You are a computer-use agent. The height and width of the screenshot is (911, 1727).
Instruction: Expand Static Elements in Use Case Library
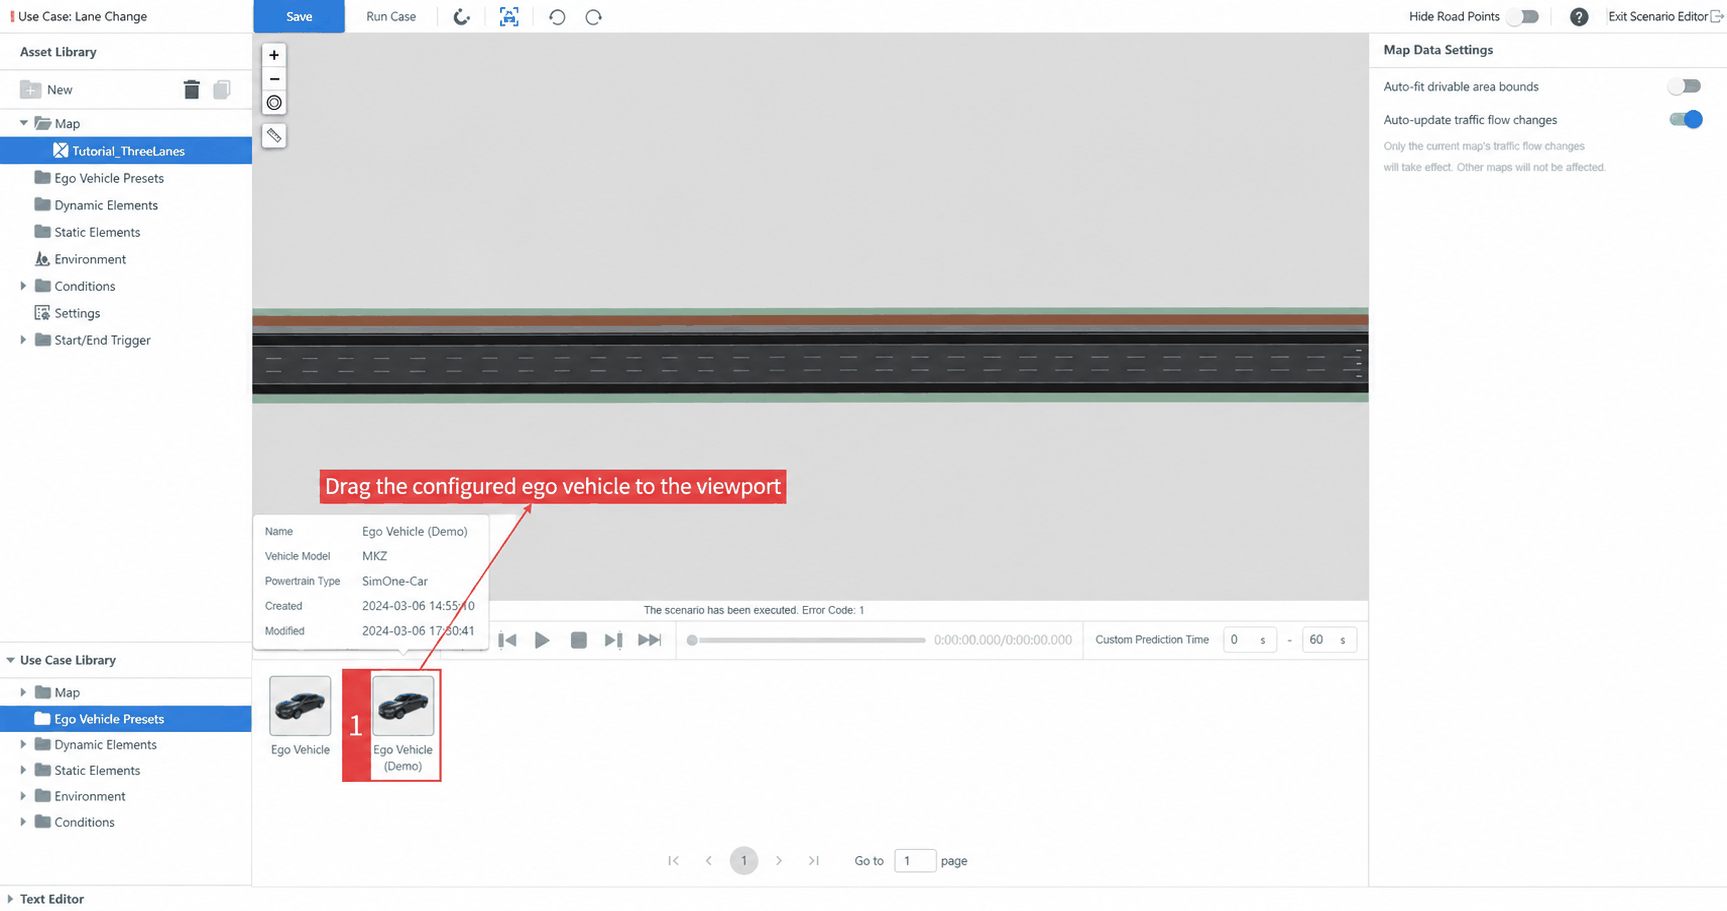[x=24, y=770]
